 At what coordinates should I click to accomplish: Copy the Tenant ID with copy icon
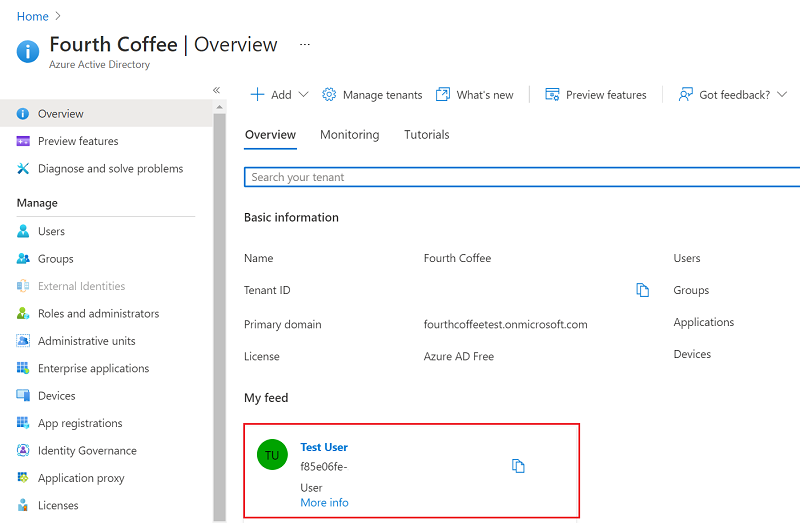coord(643,290)
